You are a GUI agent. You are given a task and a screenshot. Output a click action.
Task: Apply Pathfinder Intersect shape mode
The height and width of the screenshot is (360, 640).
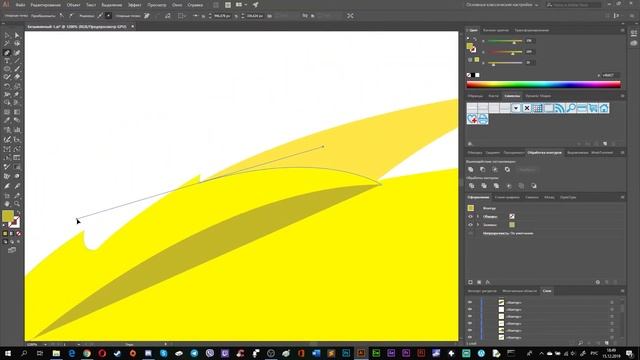(x=495, y=169)
